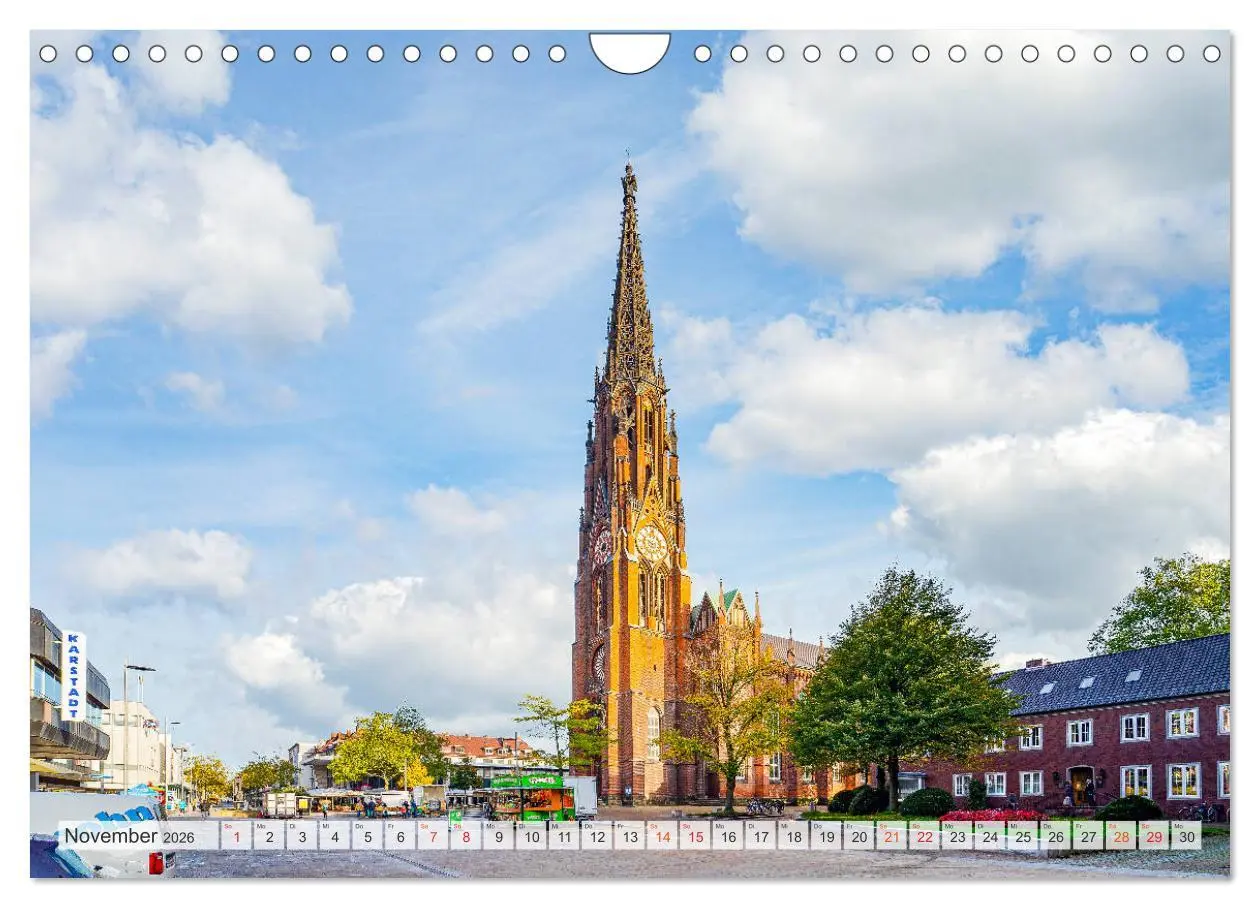Select calendar day 19

tap(826, 836)
